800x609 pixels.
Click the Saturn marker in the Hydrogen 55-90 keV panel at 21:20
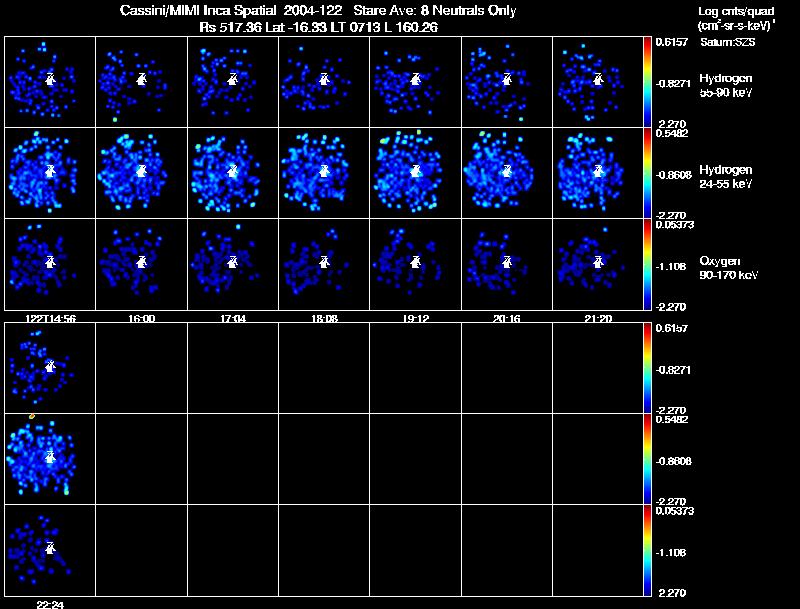click(598, 79)
